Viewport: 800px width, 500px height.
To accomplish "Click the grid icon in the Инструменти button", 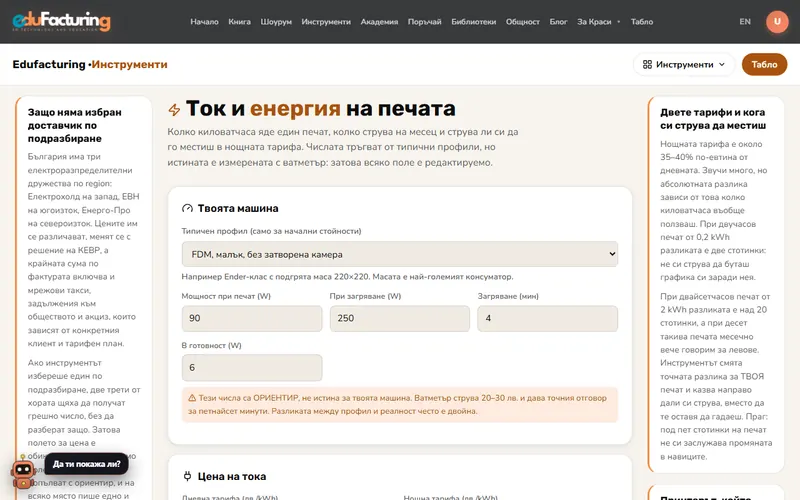I will pos(647,64).
